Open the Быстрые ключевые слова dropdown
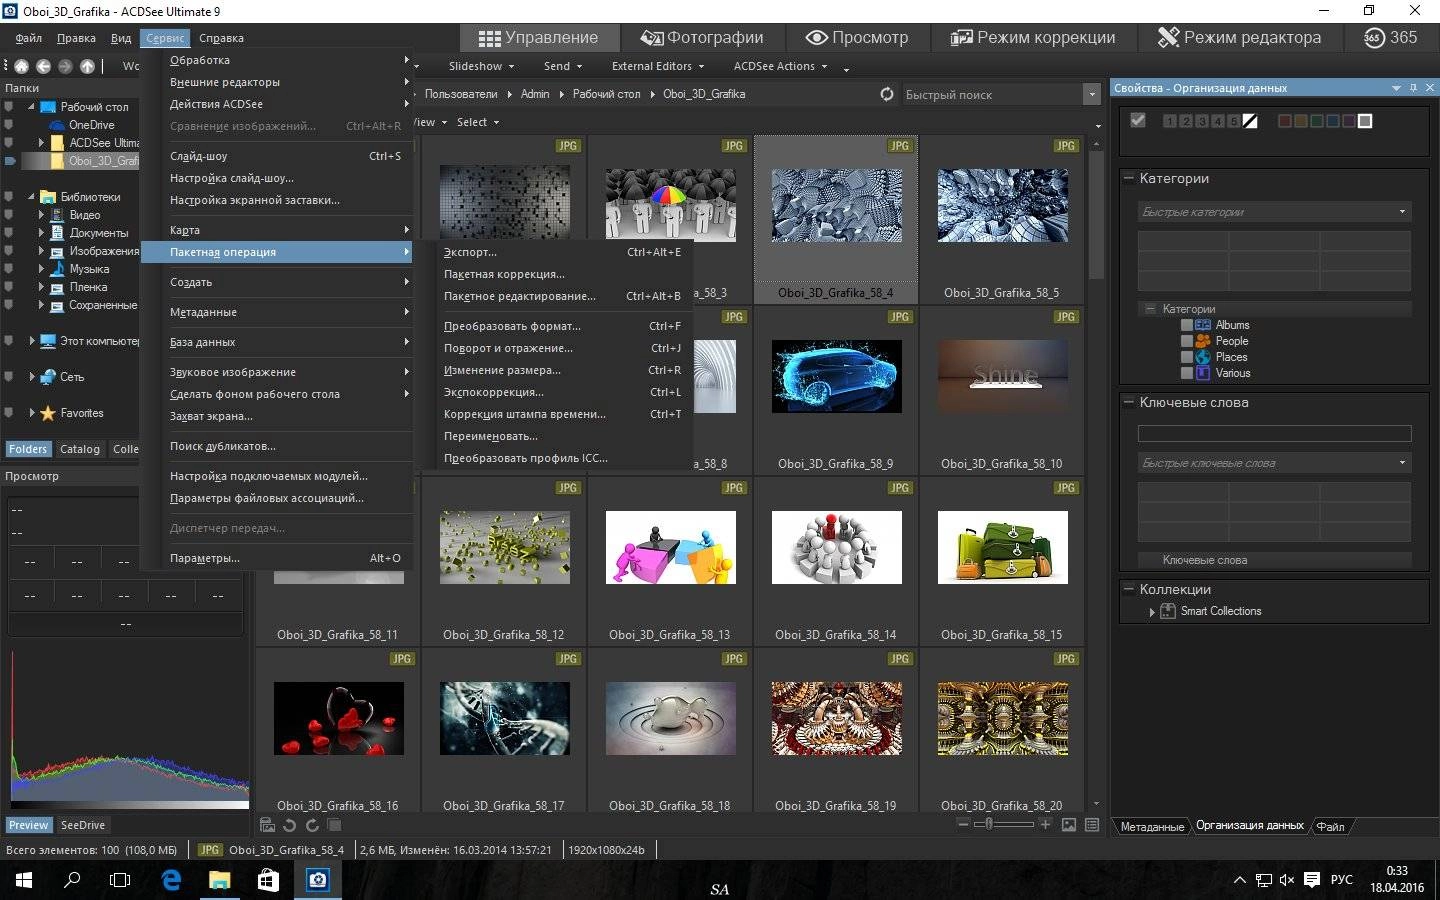The width and height of the screenshot is (1440, 900). point(1402,463)
